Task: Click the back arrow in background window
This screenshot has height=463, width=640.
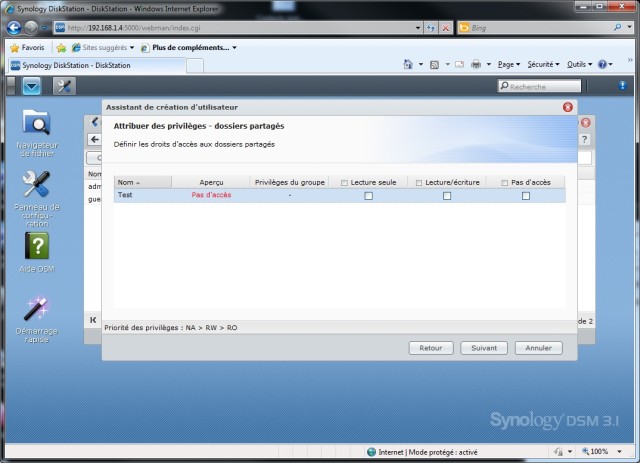Action: pos(95,139)
